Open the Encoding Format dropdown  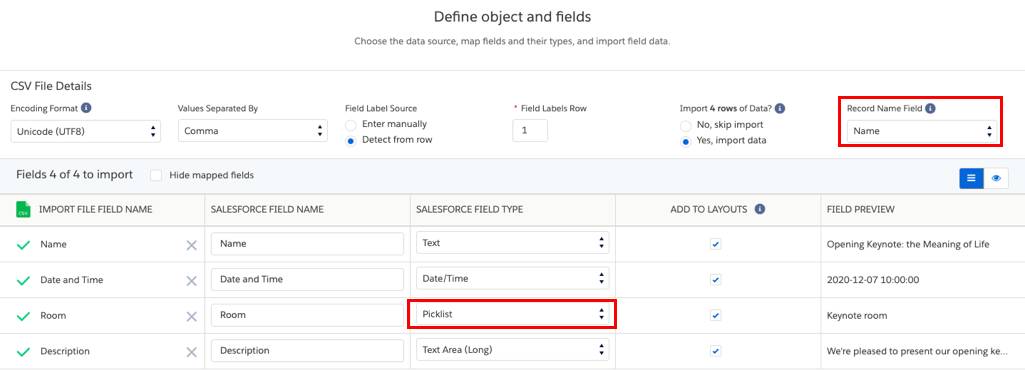86,131
